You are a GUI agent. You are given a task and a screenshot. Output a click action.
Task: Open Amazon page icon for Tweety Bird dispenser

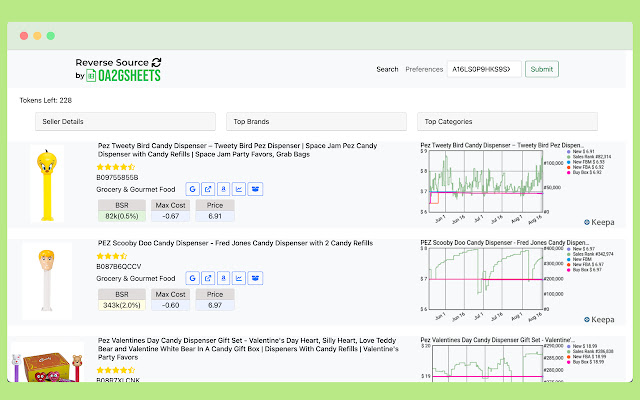pos(224,189)
